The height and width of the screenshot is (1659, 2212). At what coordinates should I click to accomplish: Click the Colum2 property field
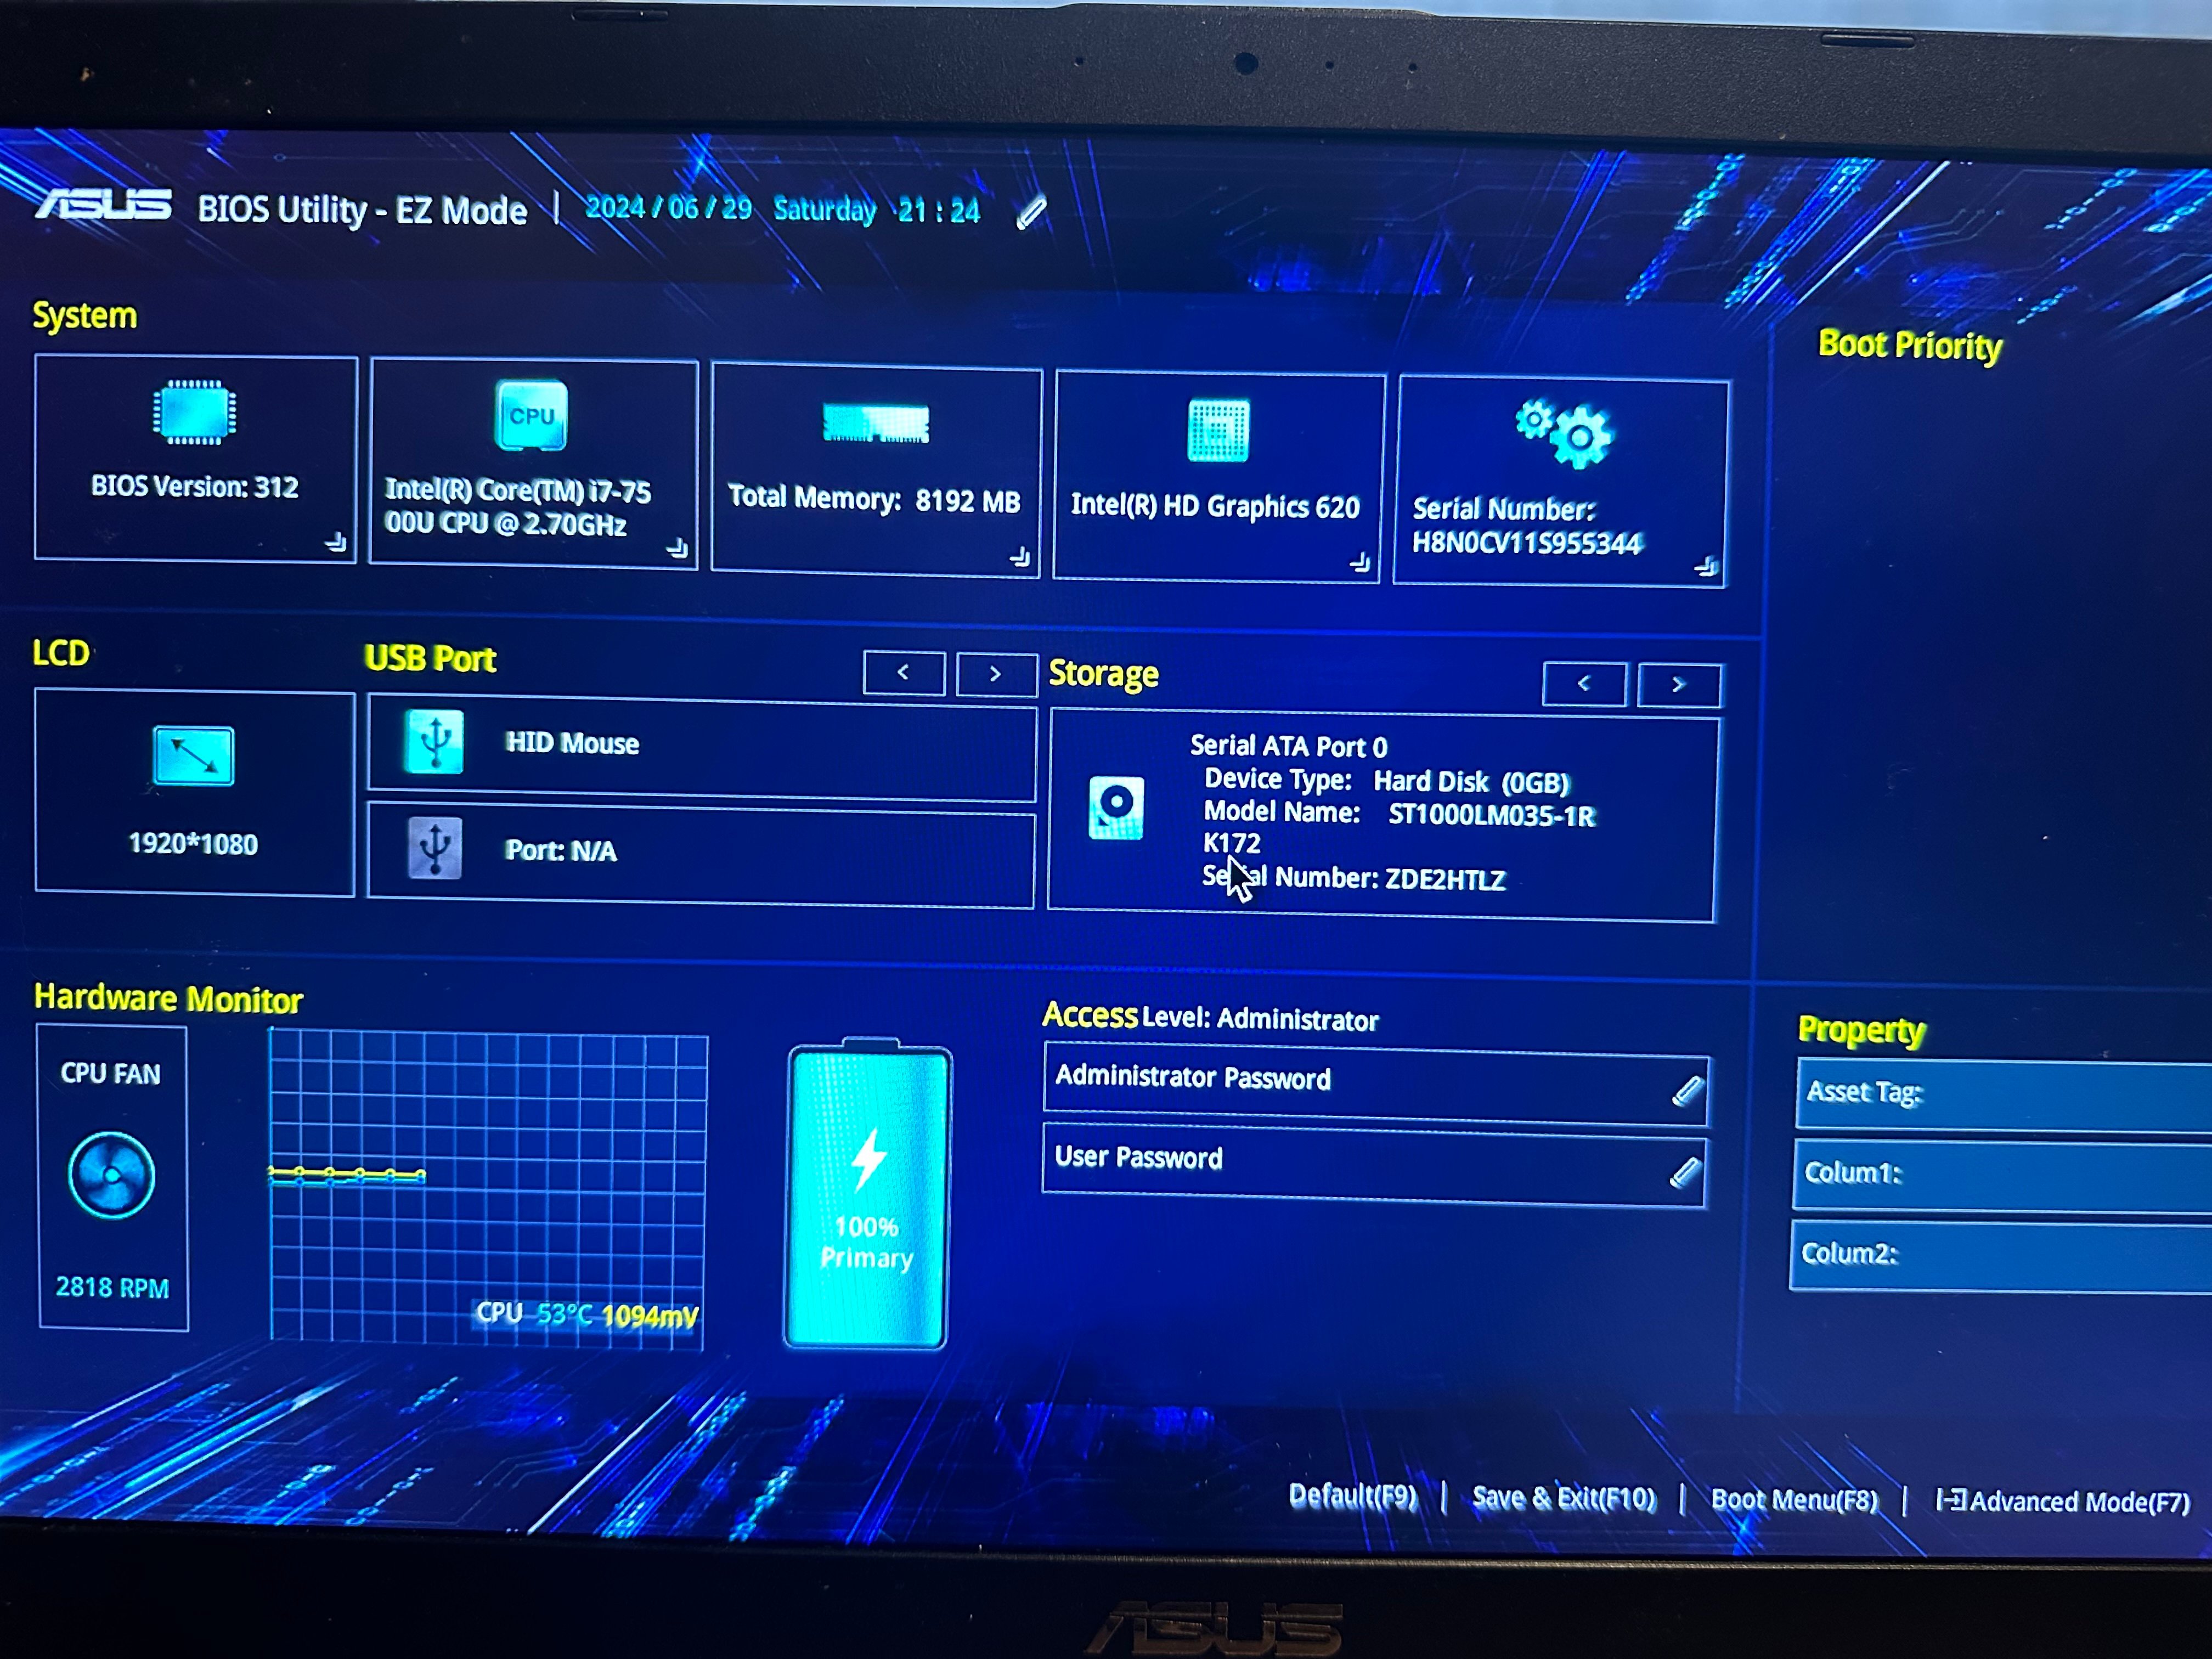2001,1257
